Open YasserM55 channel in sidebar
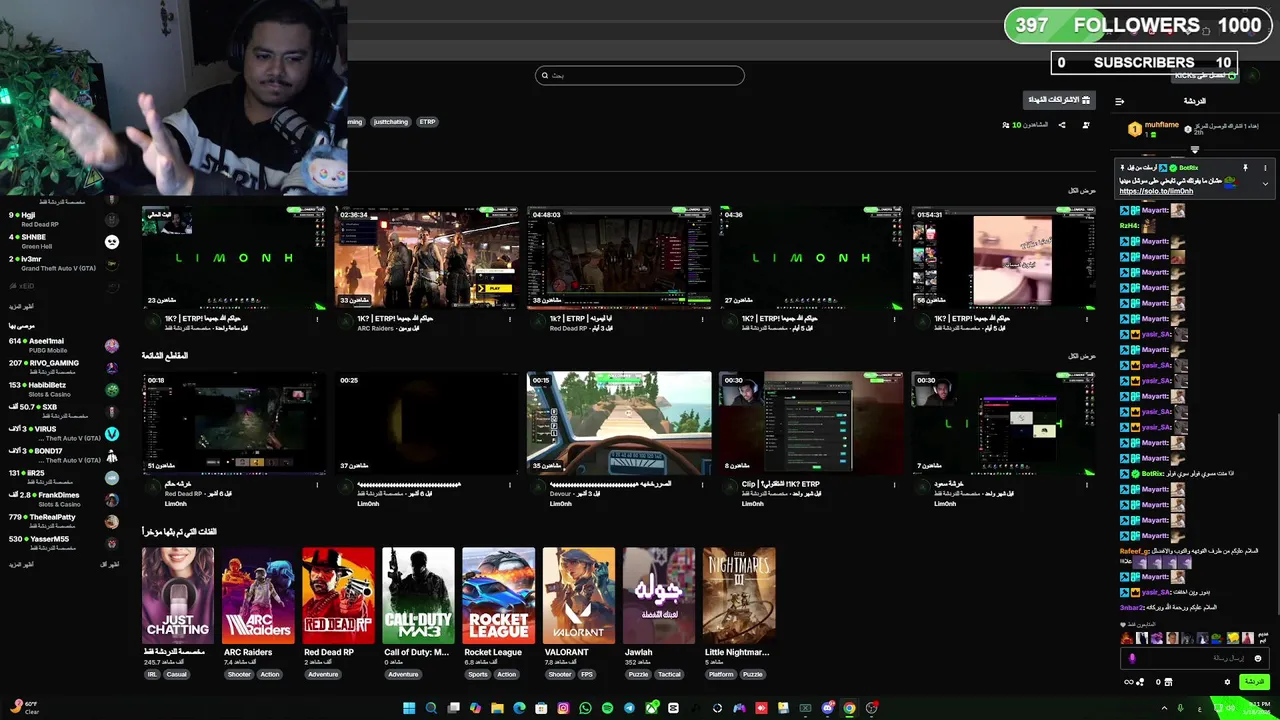Image resolution: width=1280 pixels, height=720 pixels. [62, 543]
